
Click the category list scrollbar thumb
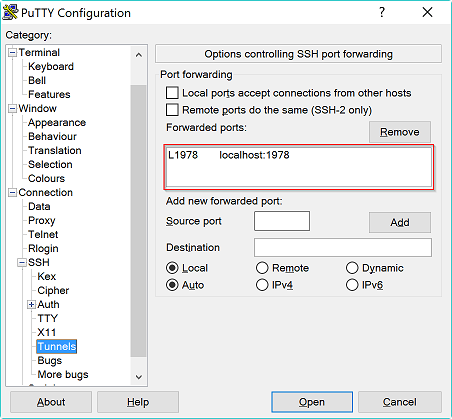tap(139, 221)
